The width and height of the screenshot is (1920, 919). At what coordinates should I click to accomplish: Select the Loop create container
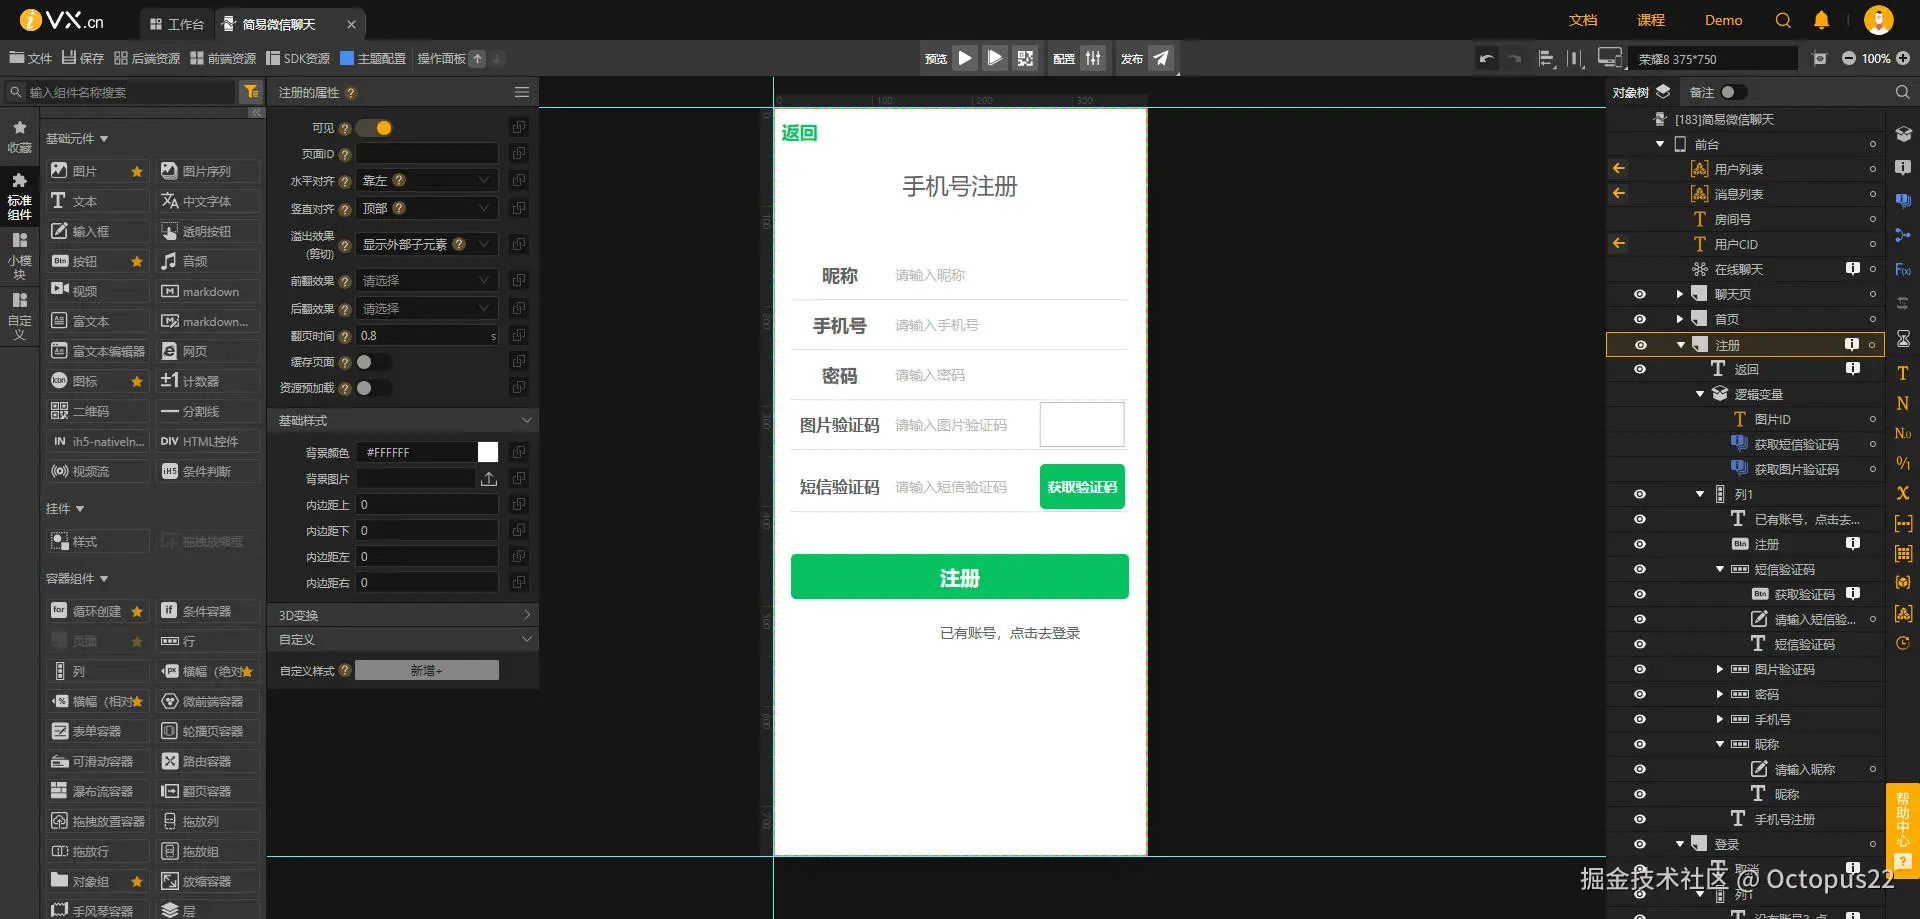point(98,611)
